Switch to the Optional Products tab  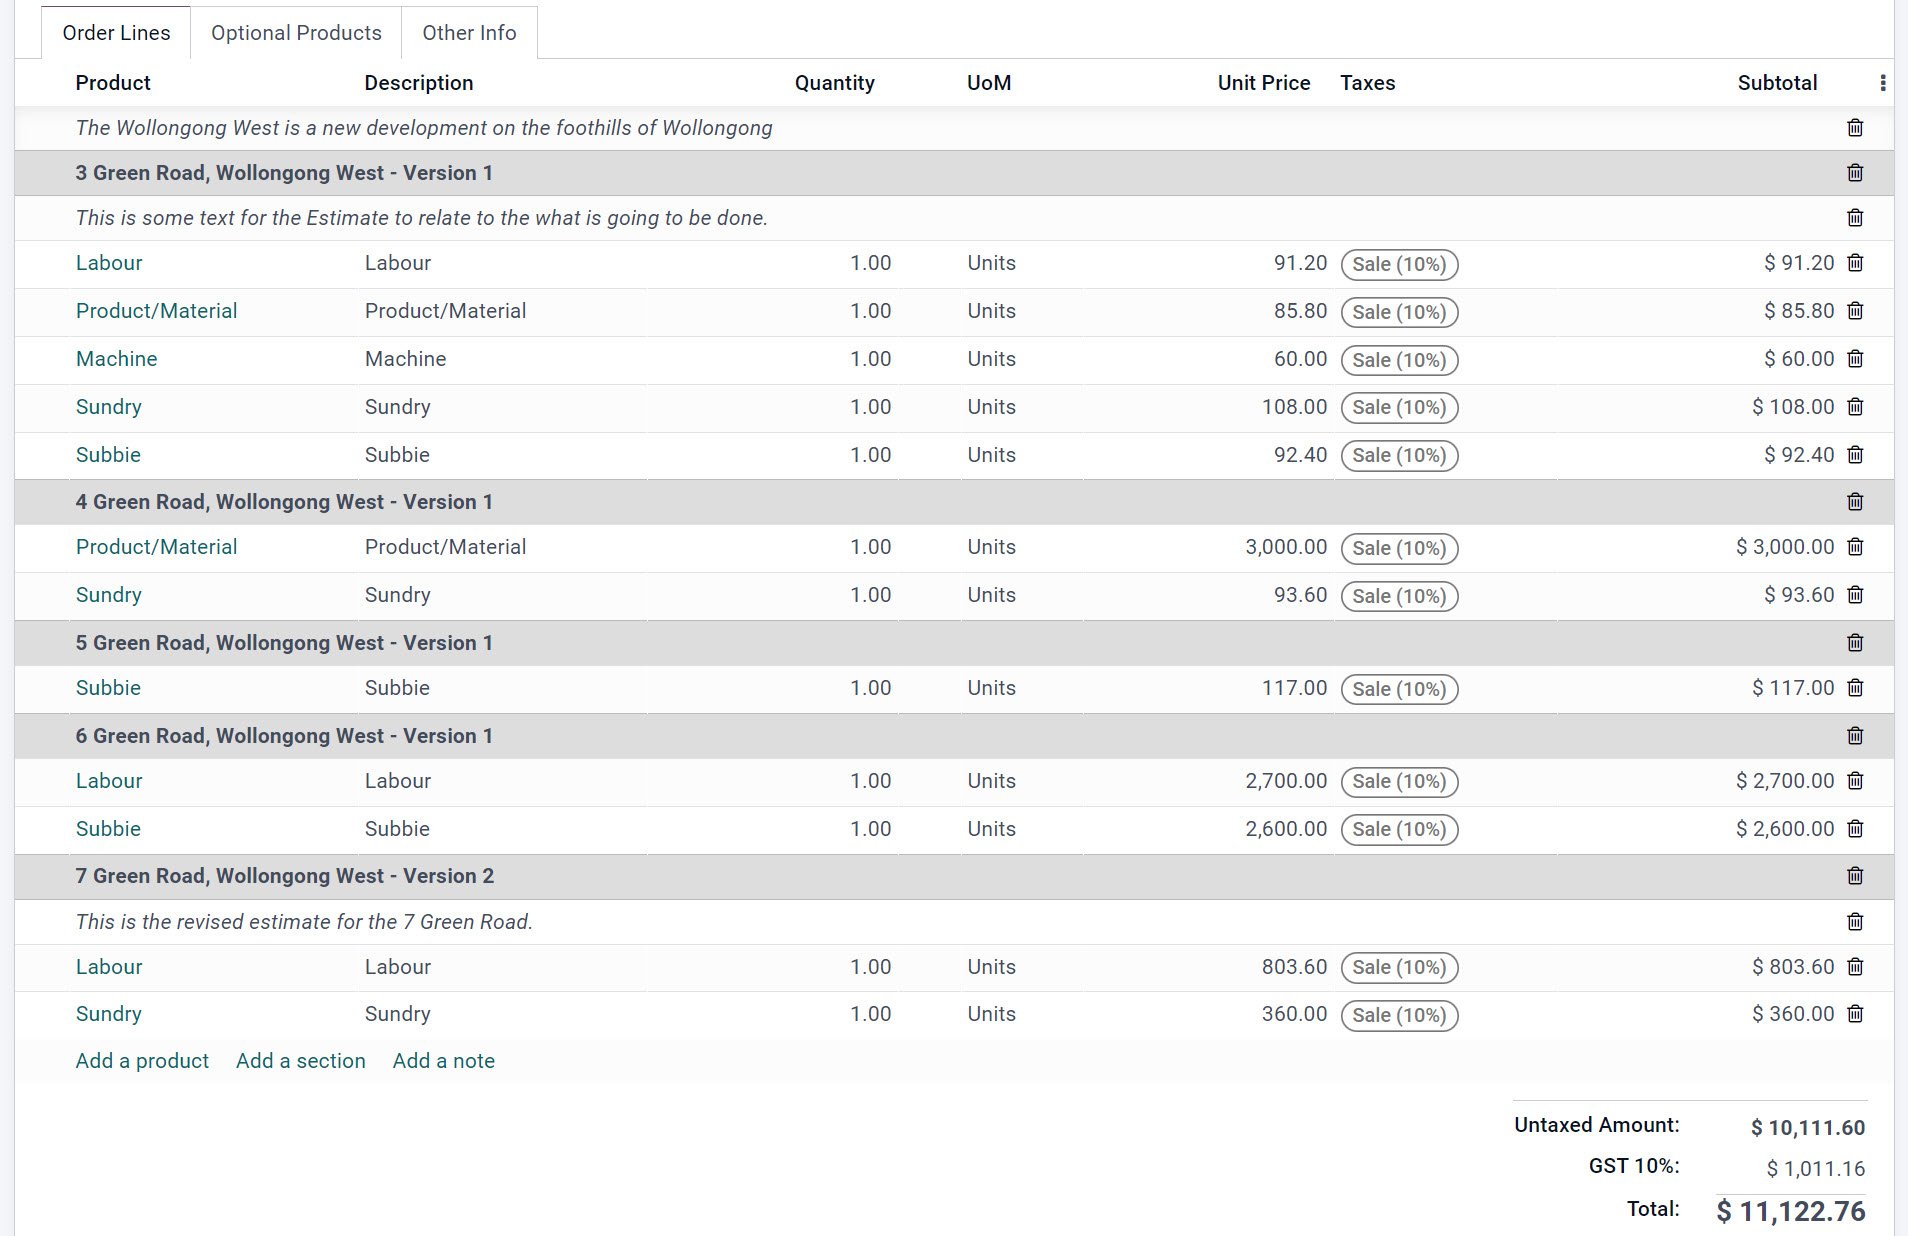(296, 33)
